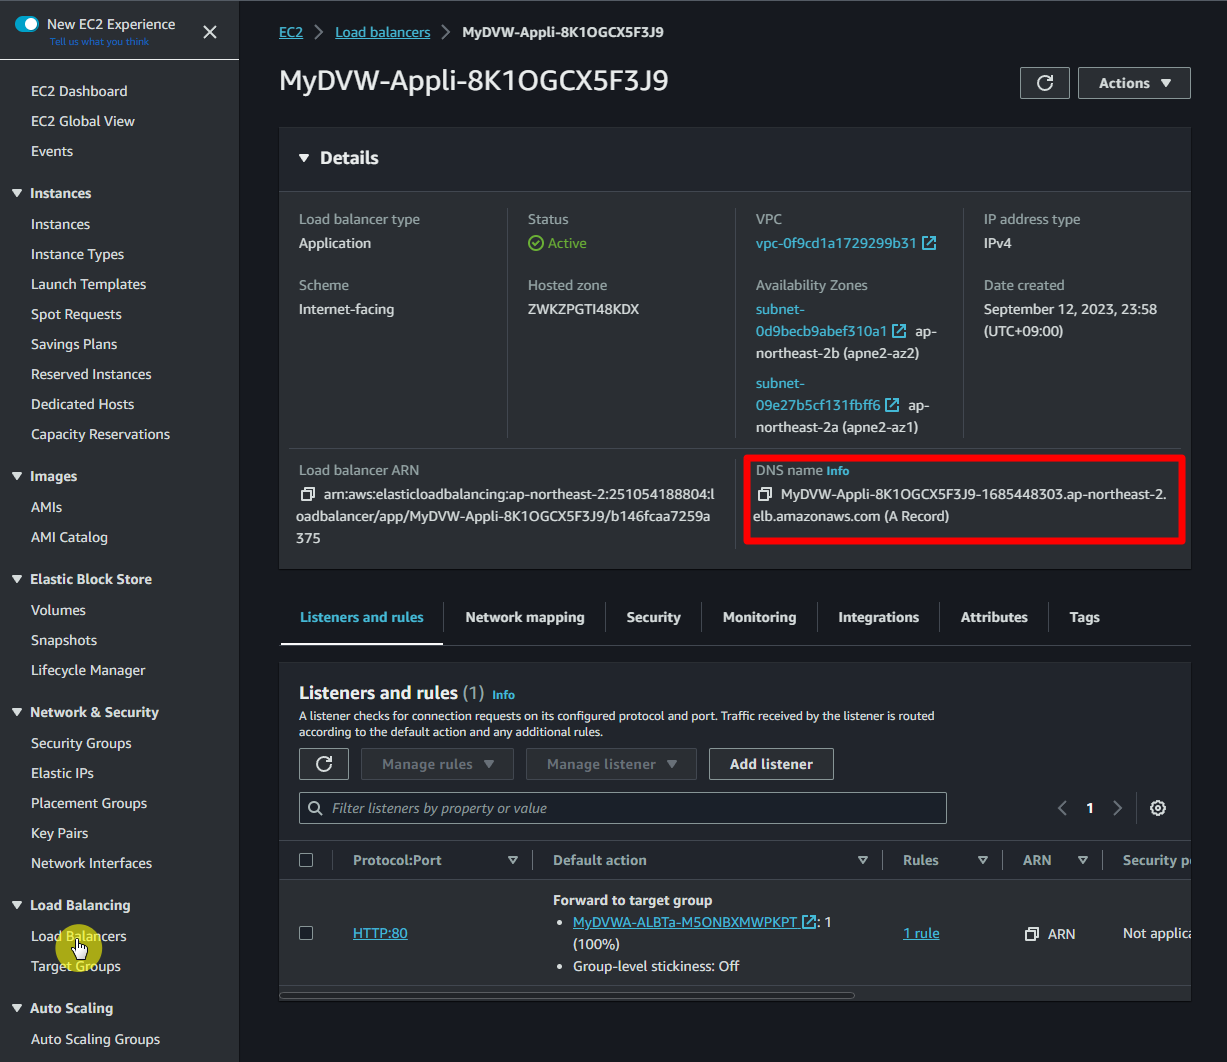1227x1062 pixels.
Task: Open the Actions dropdown menu
Action: coord(1134,83)
